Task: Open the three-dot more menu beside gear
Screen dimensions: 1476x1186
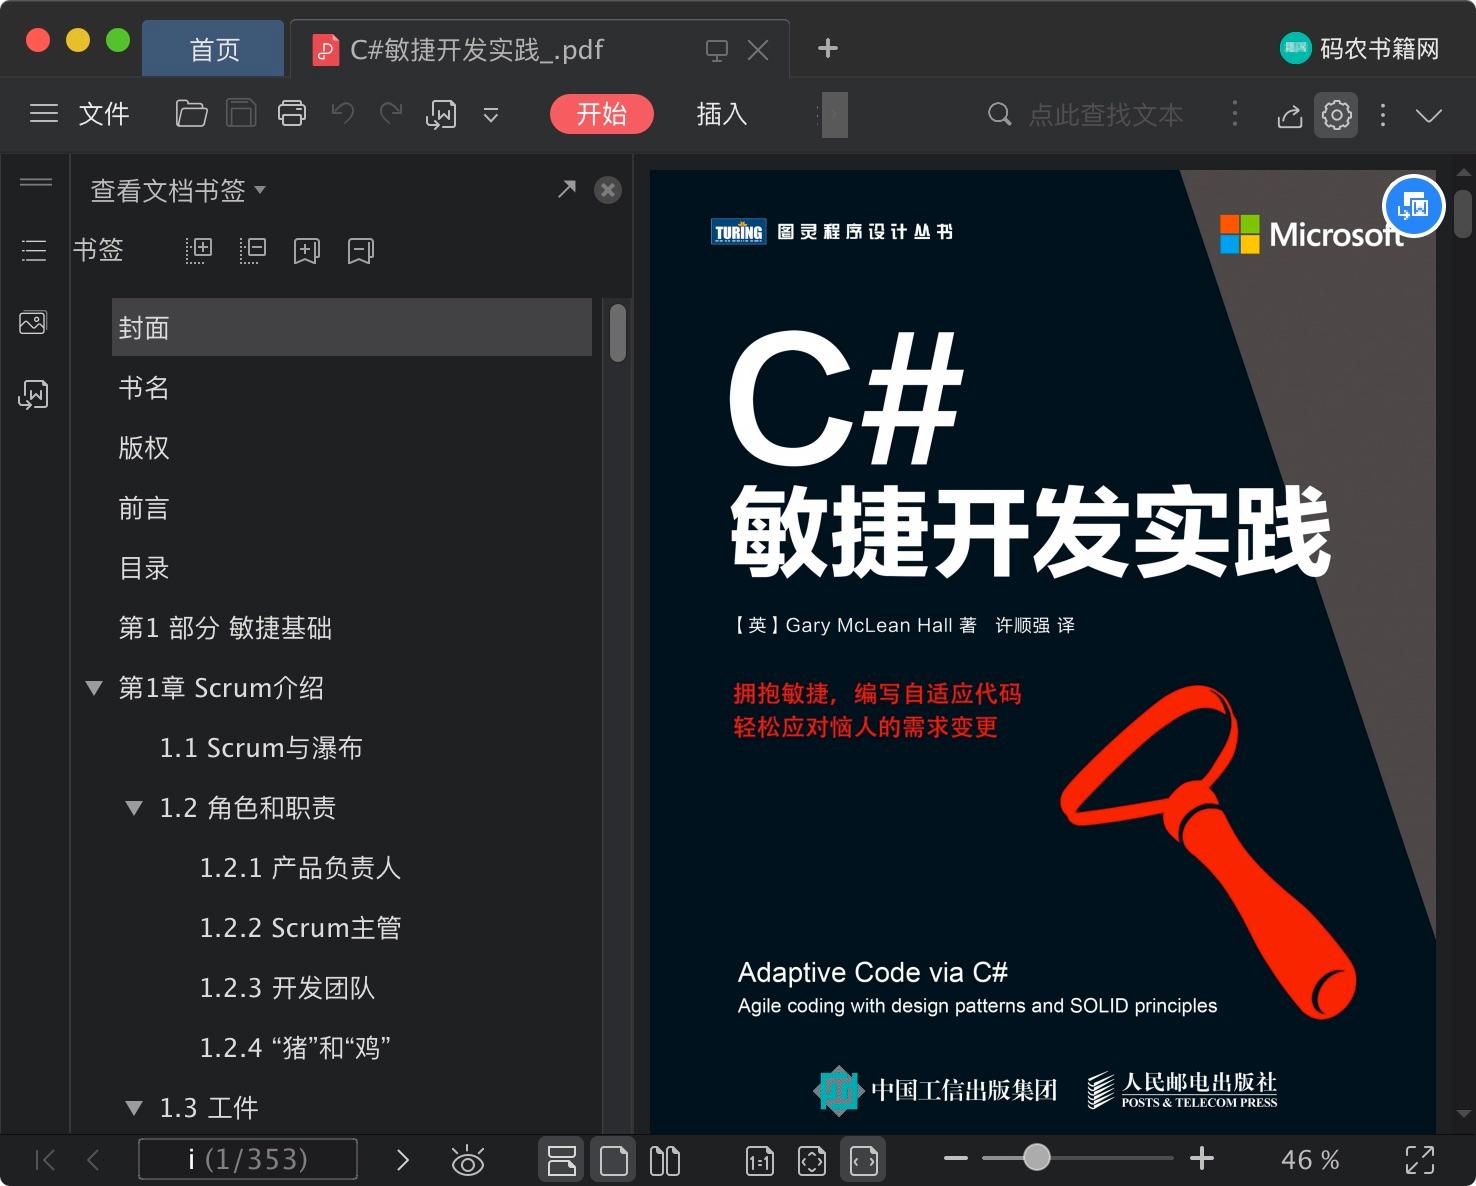Action: 1383,115
